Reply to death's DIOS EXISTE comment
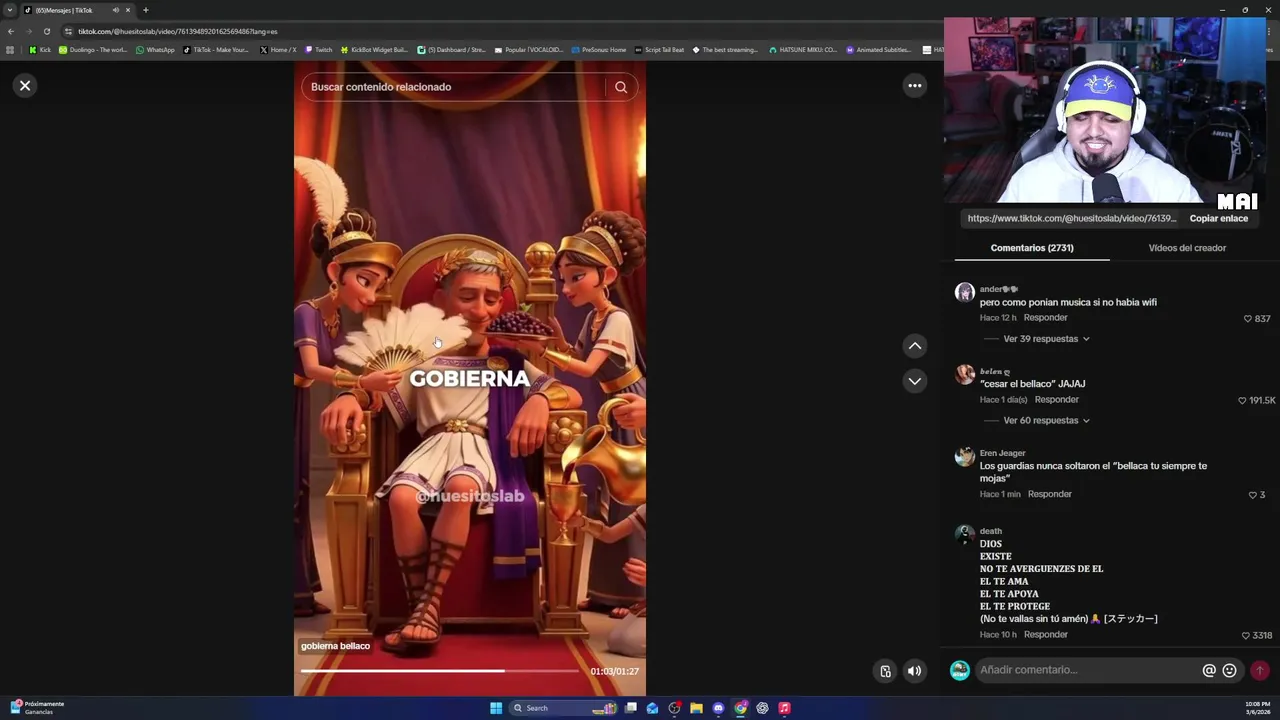The image size is (1280, 720). click(x=1045, y=635)
